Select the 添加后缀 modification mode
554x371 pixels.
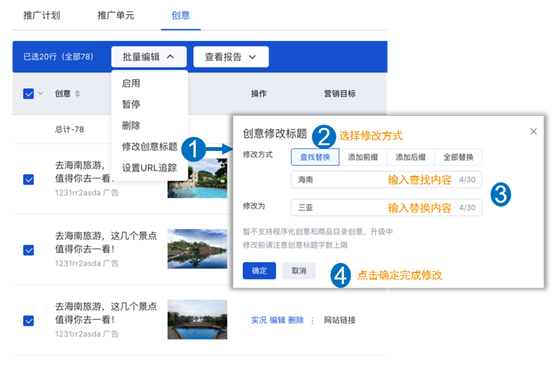tap(411, 157)
